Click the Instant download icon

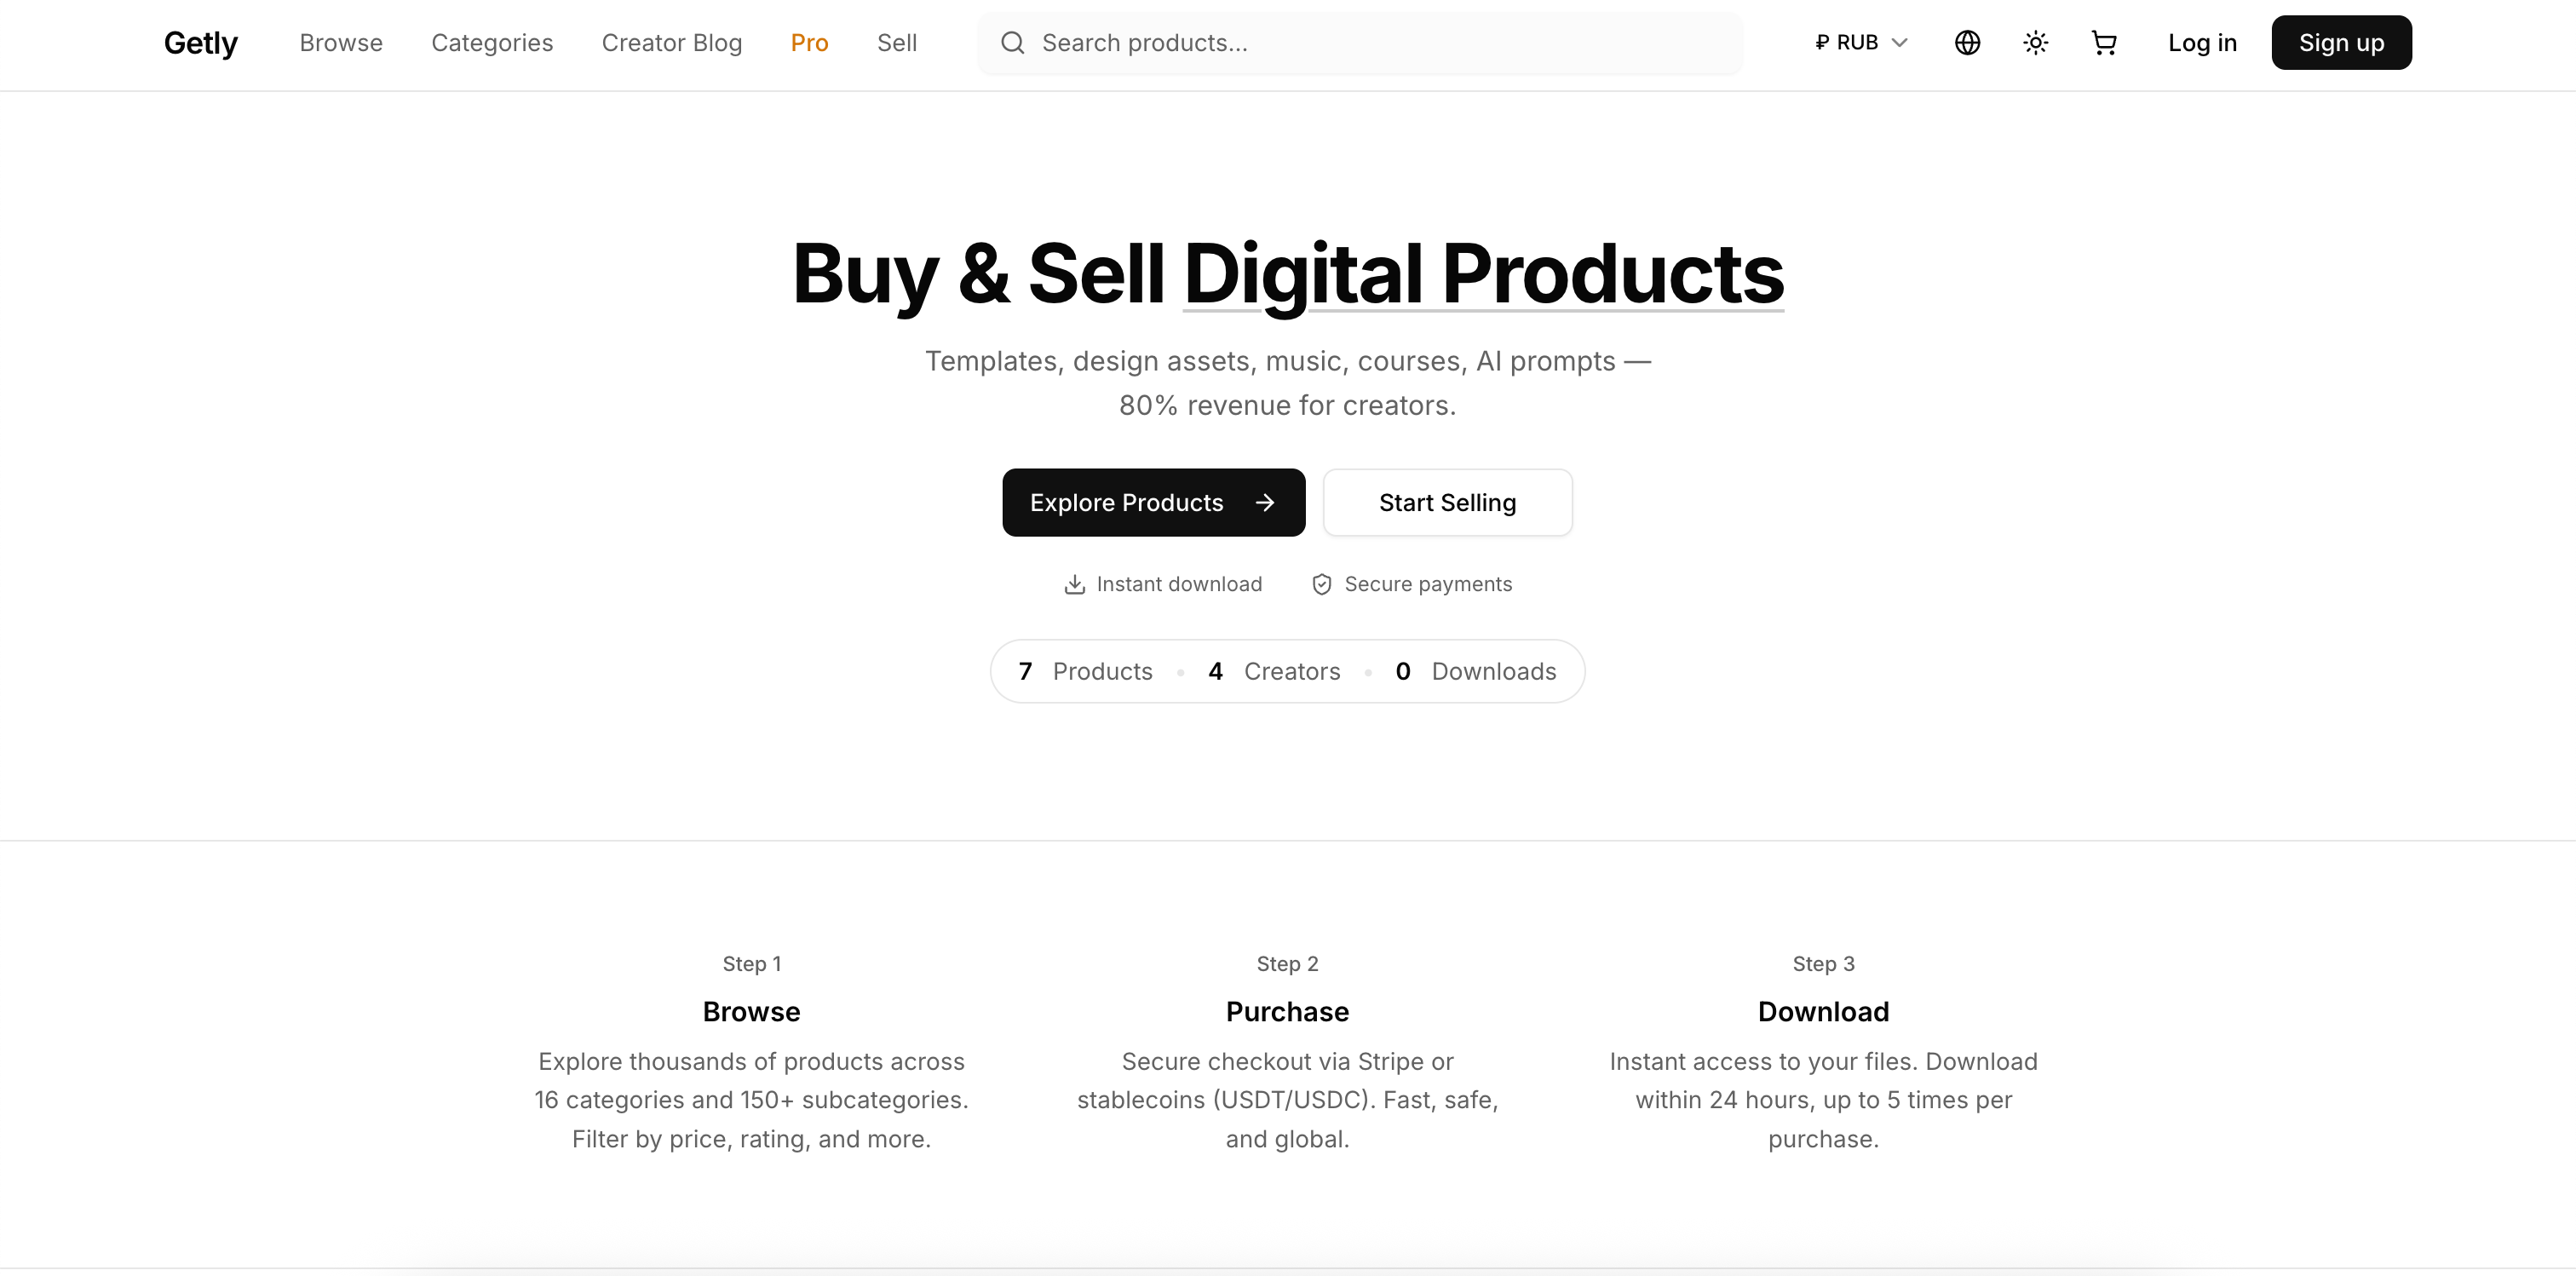point(1074,584)
